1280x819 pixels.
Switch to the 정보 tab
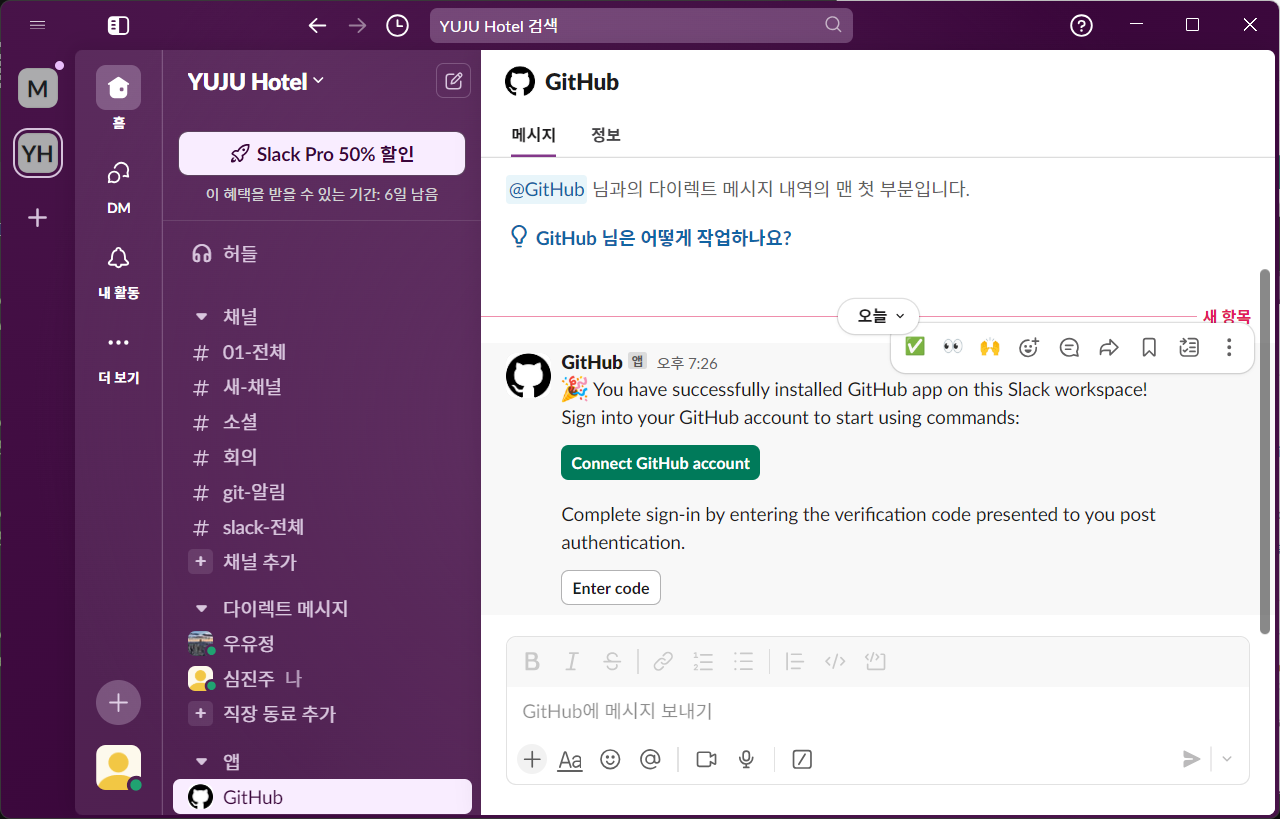606,135
